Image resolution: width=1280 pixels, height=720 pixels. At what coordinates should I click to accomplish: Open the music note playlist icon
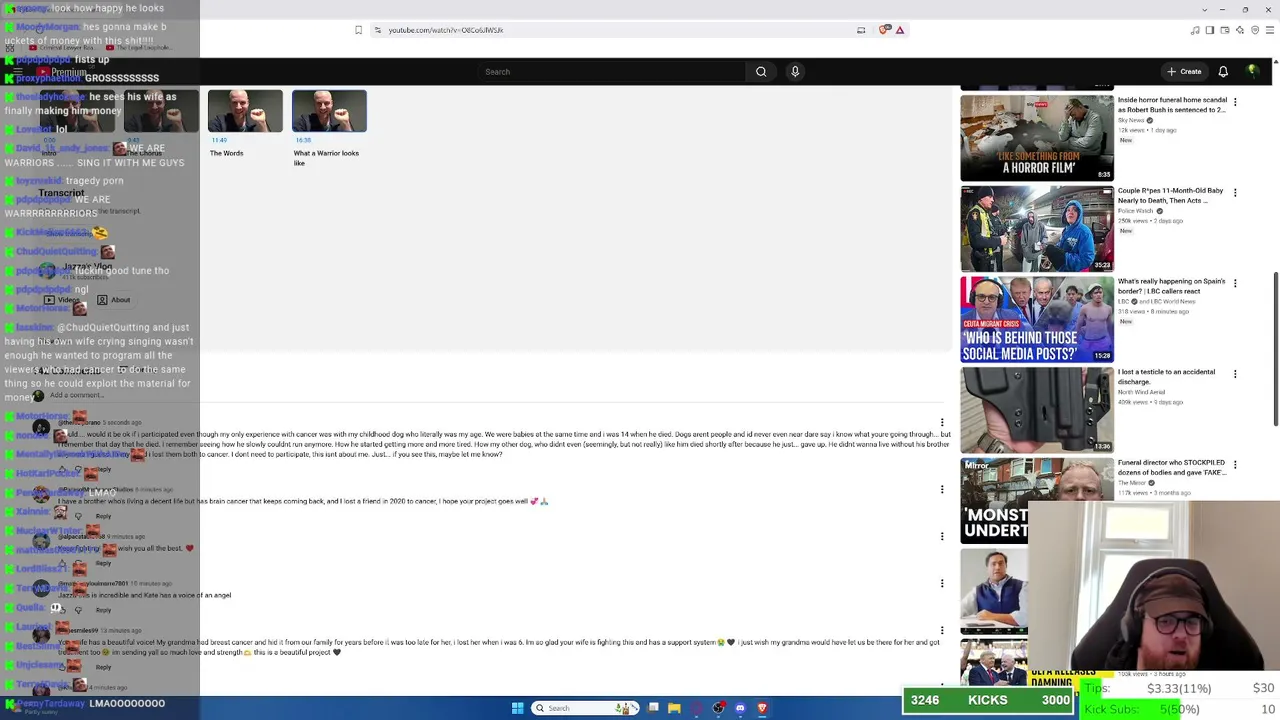click(1195, 30)
